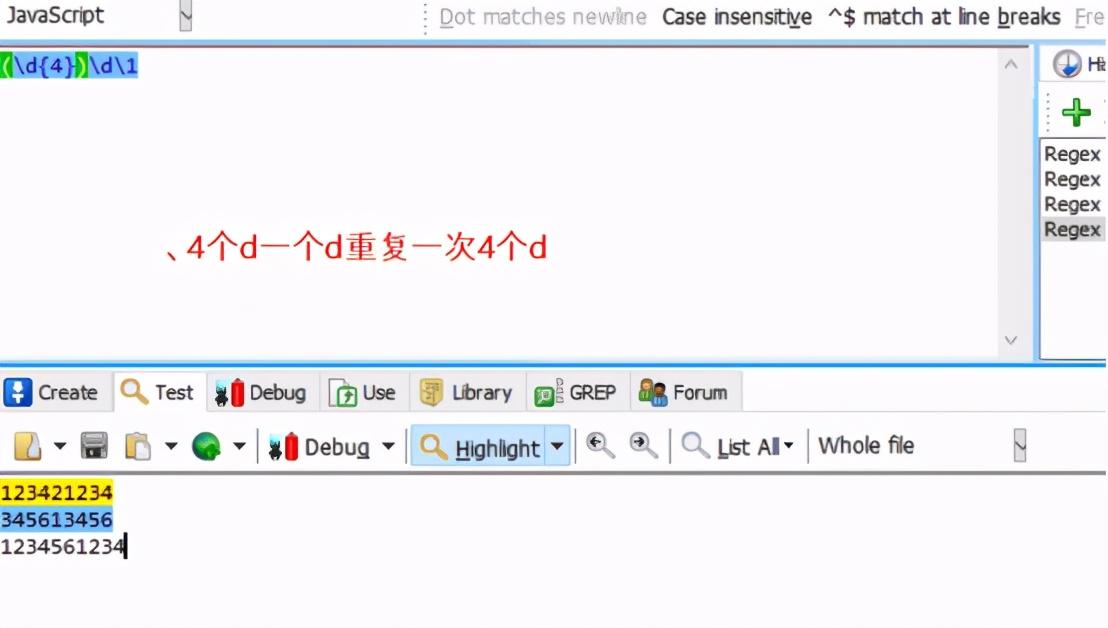Toggle the Highlight button
The width and height of the screenshot is (1108, 628).
478,446
